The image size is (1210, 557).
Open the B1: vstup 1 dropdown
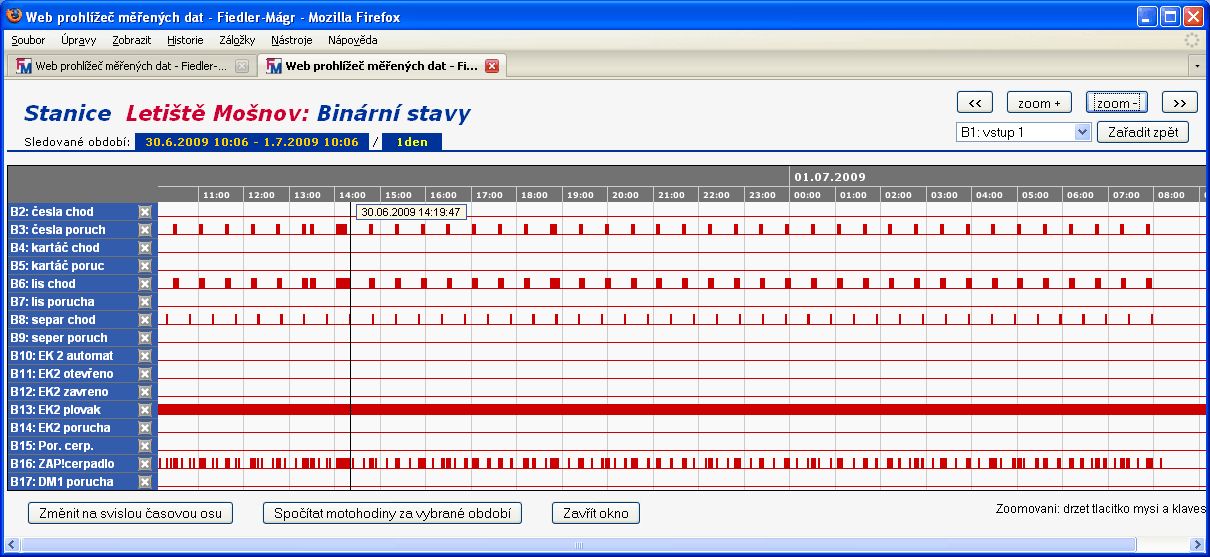tap(1023, 132)
